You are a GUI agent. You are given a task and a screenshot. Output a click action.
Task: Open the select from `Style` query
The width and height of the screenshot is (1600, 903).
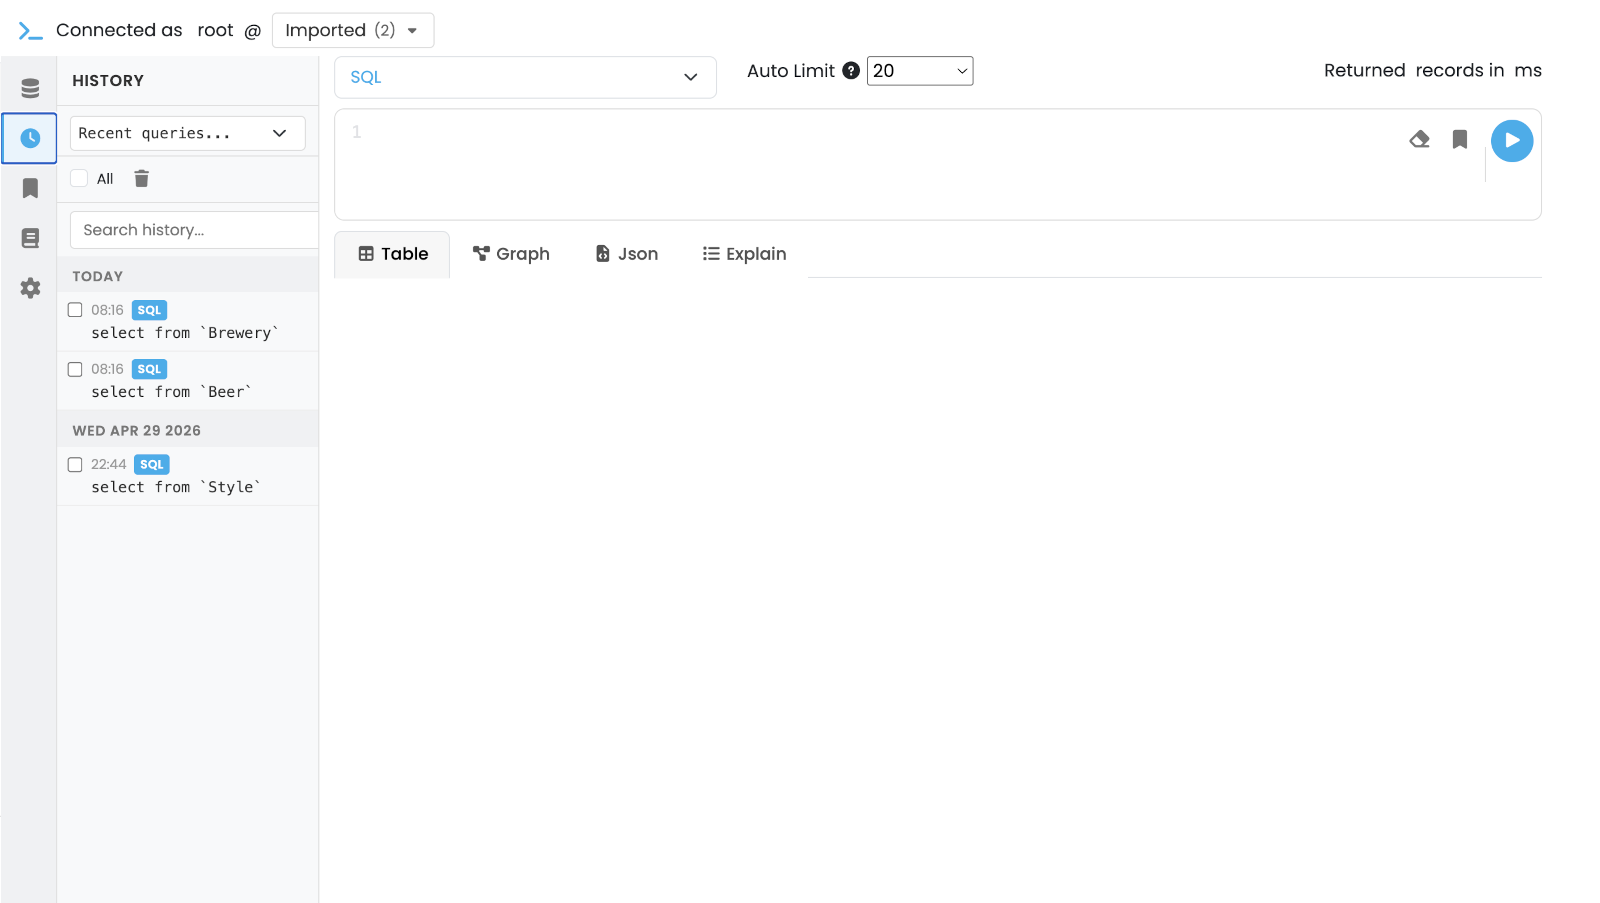point(176,487)
